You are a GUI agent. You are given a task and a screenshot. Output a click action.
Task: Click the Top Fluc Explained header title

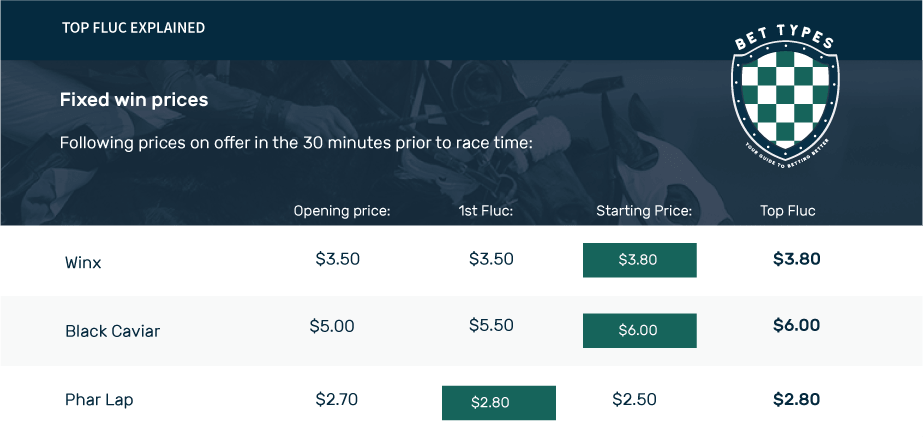coord(134,28)
